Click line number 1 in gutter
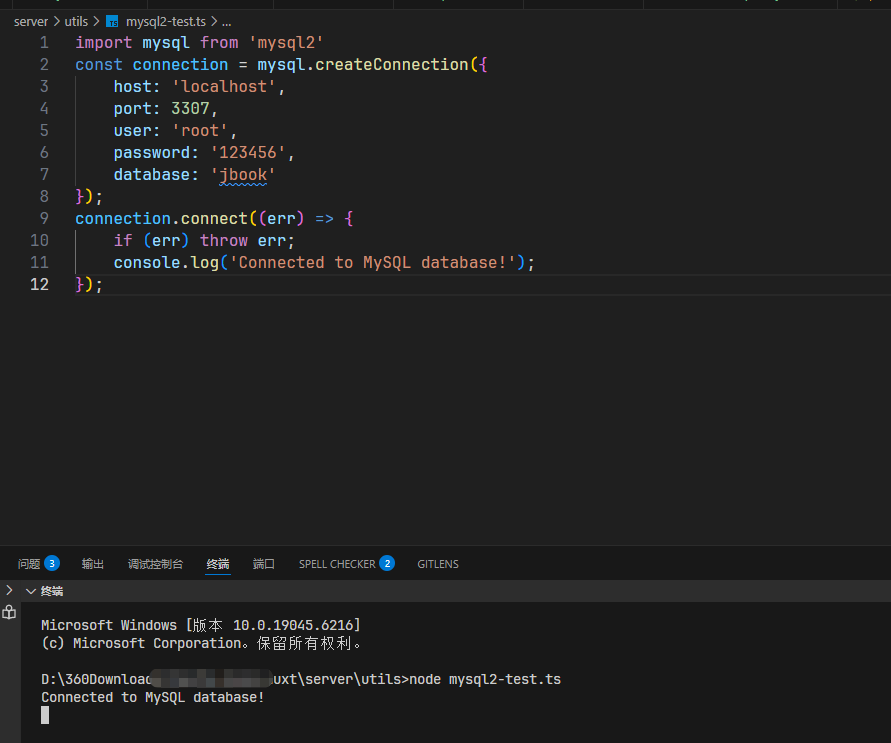 tap(44, 43)
